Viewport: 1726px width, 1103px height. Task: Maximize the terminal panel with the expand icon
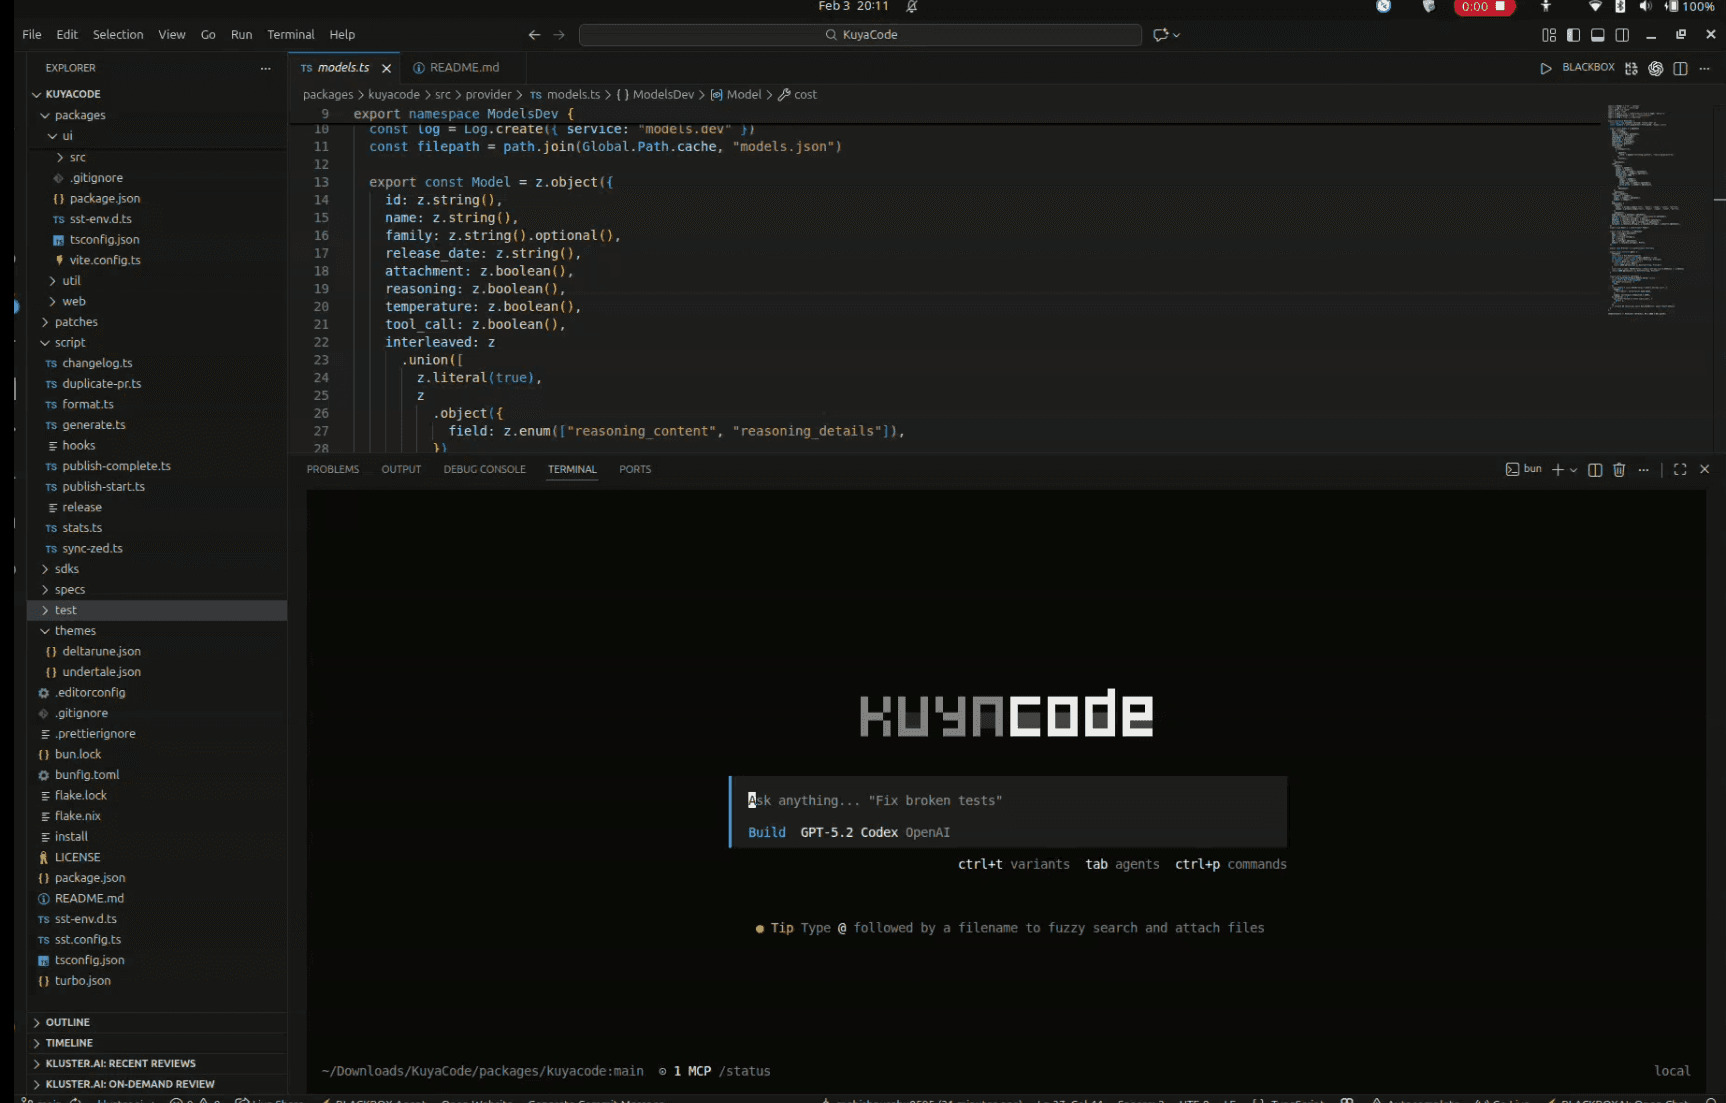(1681, 470)
